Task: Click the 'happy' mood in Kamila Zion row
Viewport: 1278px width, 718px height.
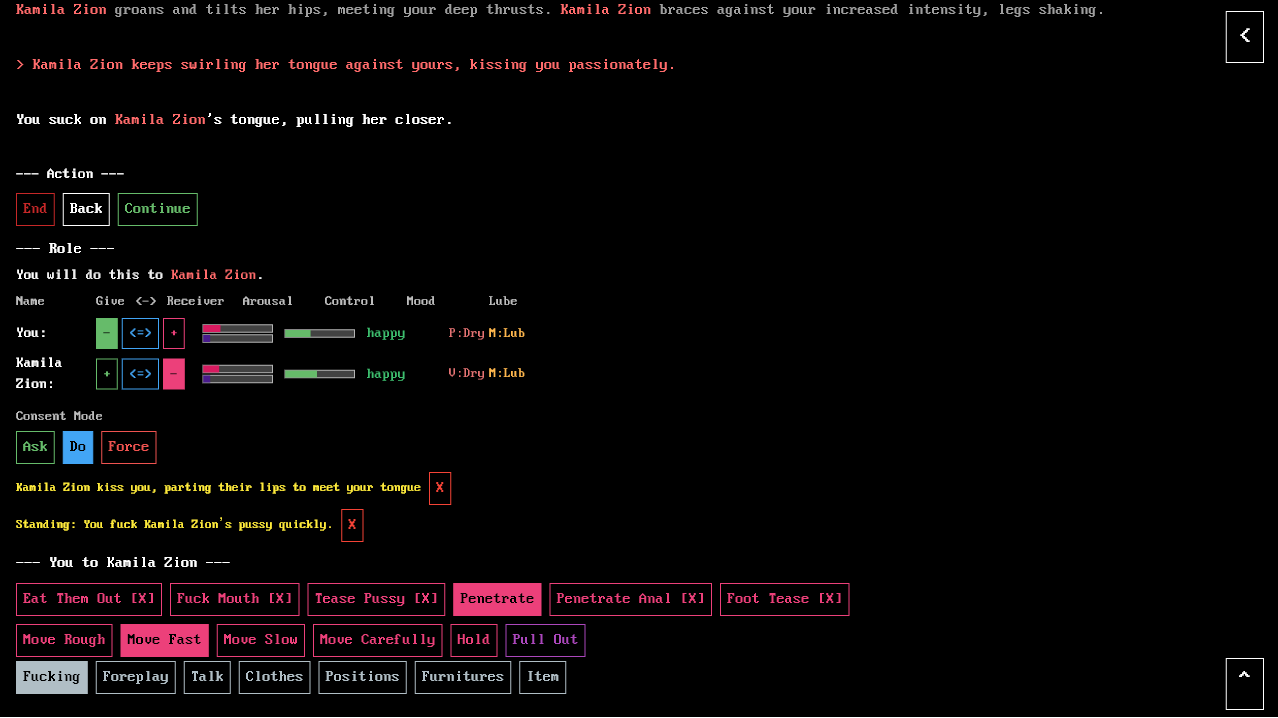Action: (386, 374)
